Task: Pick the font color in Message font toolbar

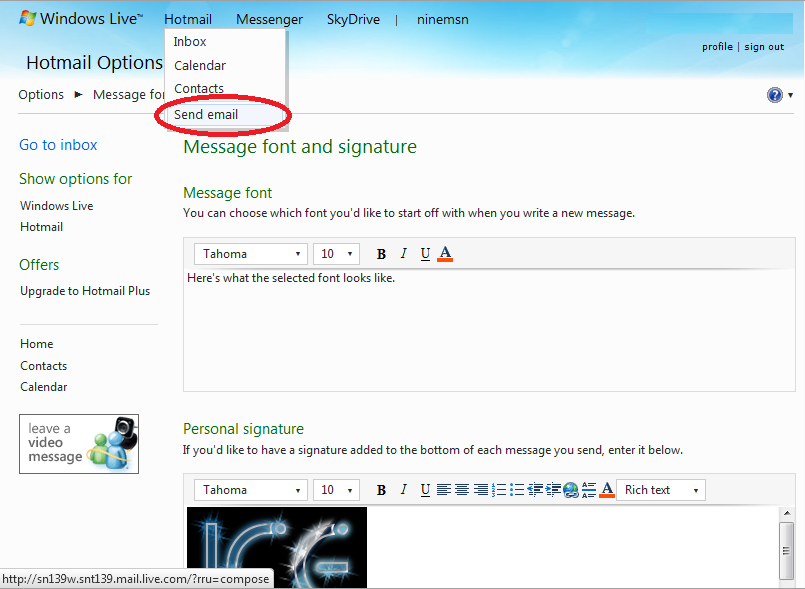Action: tap(446, 254)
